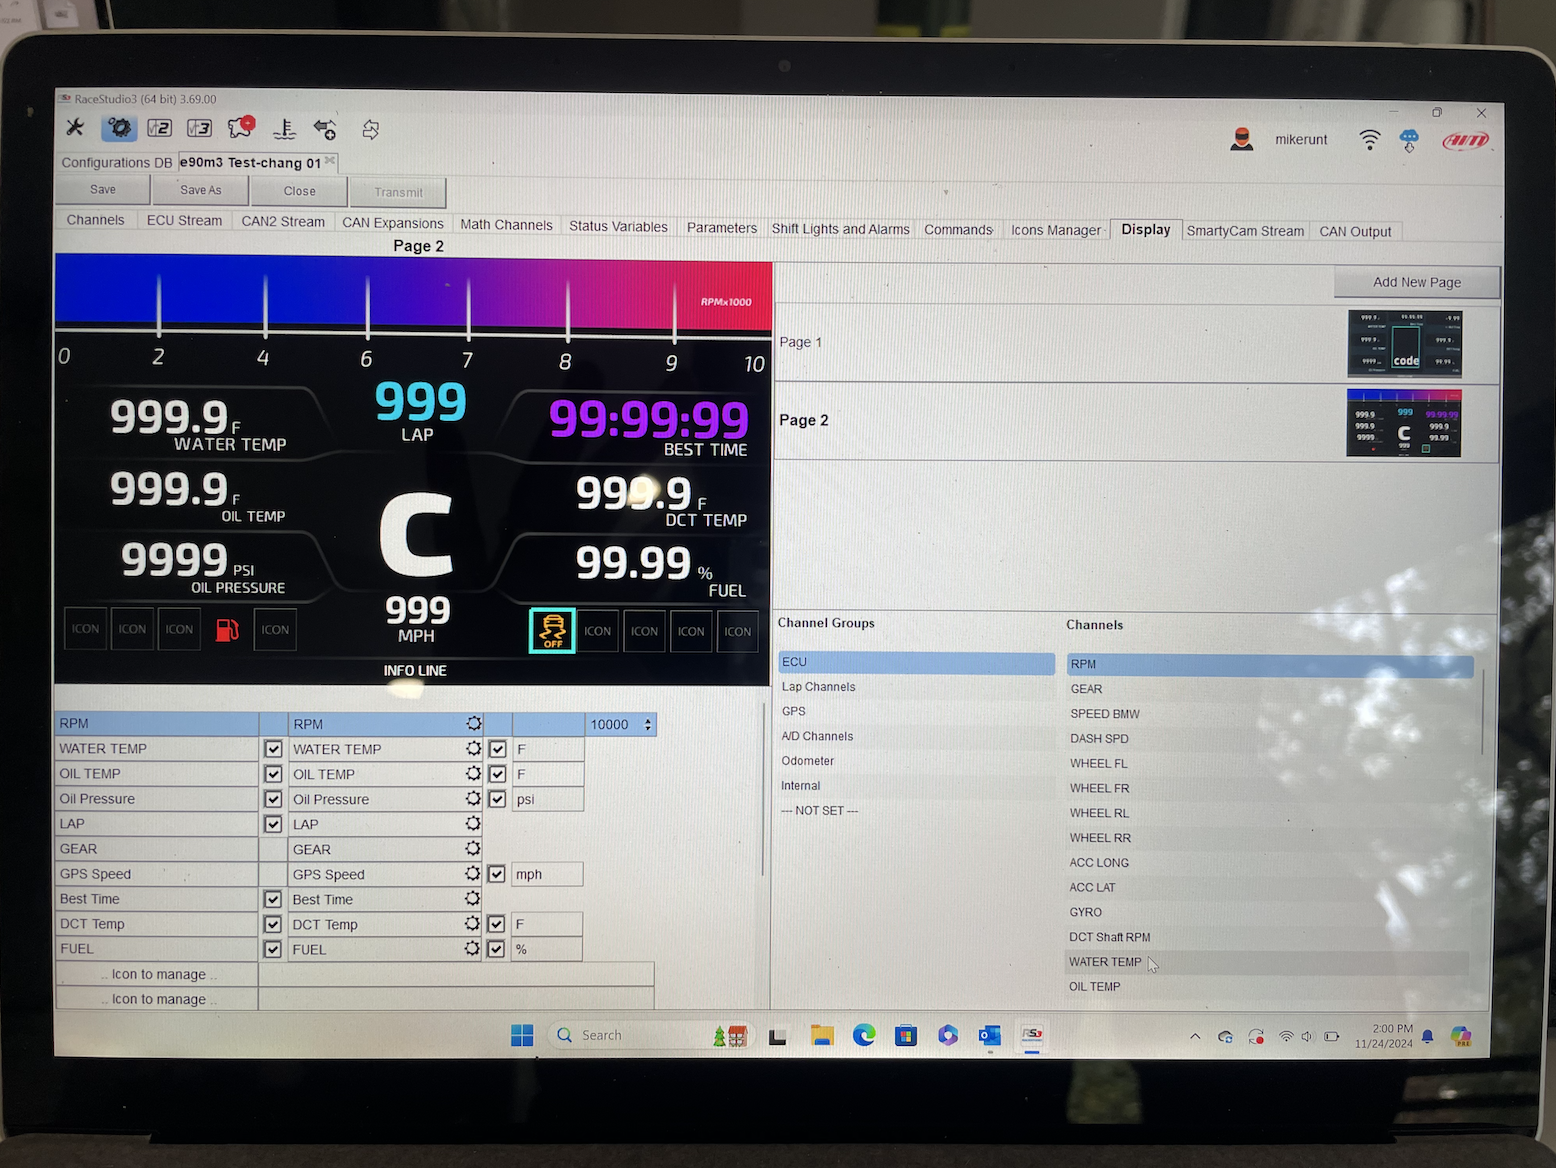
Task: Open the CAN Expansions tab
Action: 393,222
